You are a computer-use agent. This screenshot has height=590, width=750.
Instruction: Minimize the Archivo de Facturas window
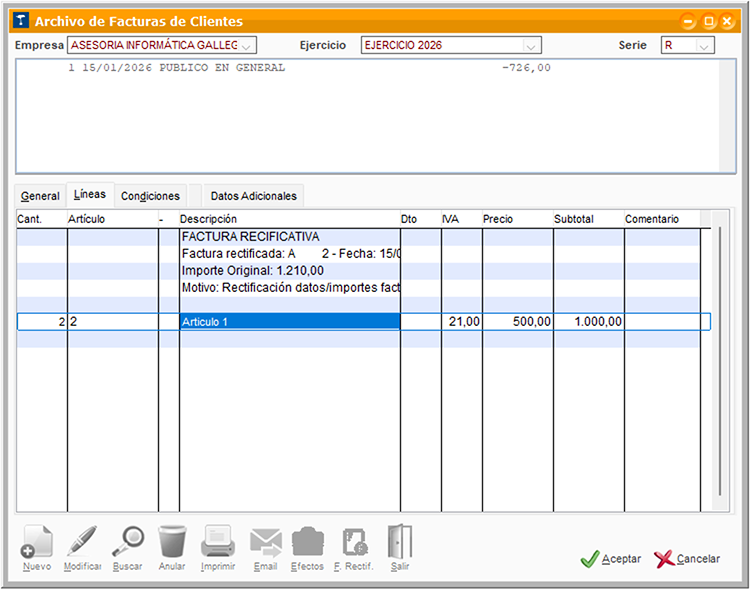[x=688, y=21]
